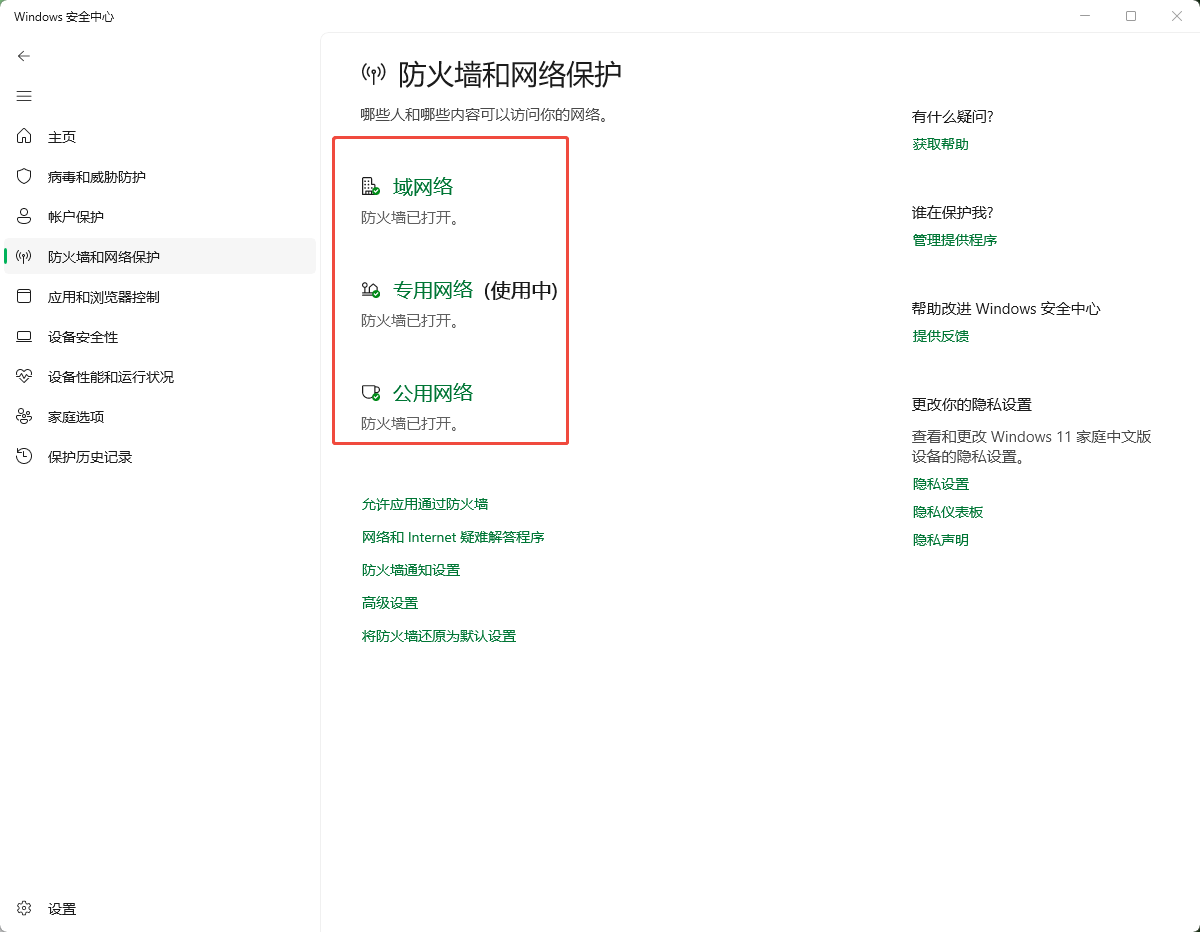This screenshot has width=1200, height=932.
Task: Click the 防火墙和网络保护 page heading
Action: (510, 74)
